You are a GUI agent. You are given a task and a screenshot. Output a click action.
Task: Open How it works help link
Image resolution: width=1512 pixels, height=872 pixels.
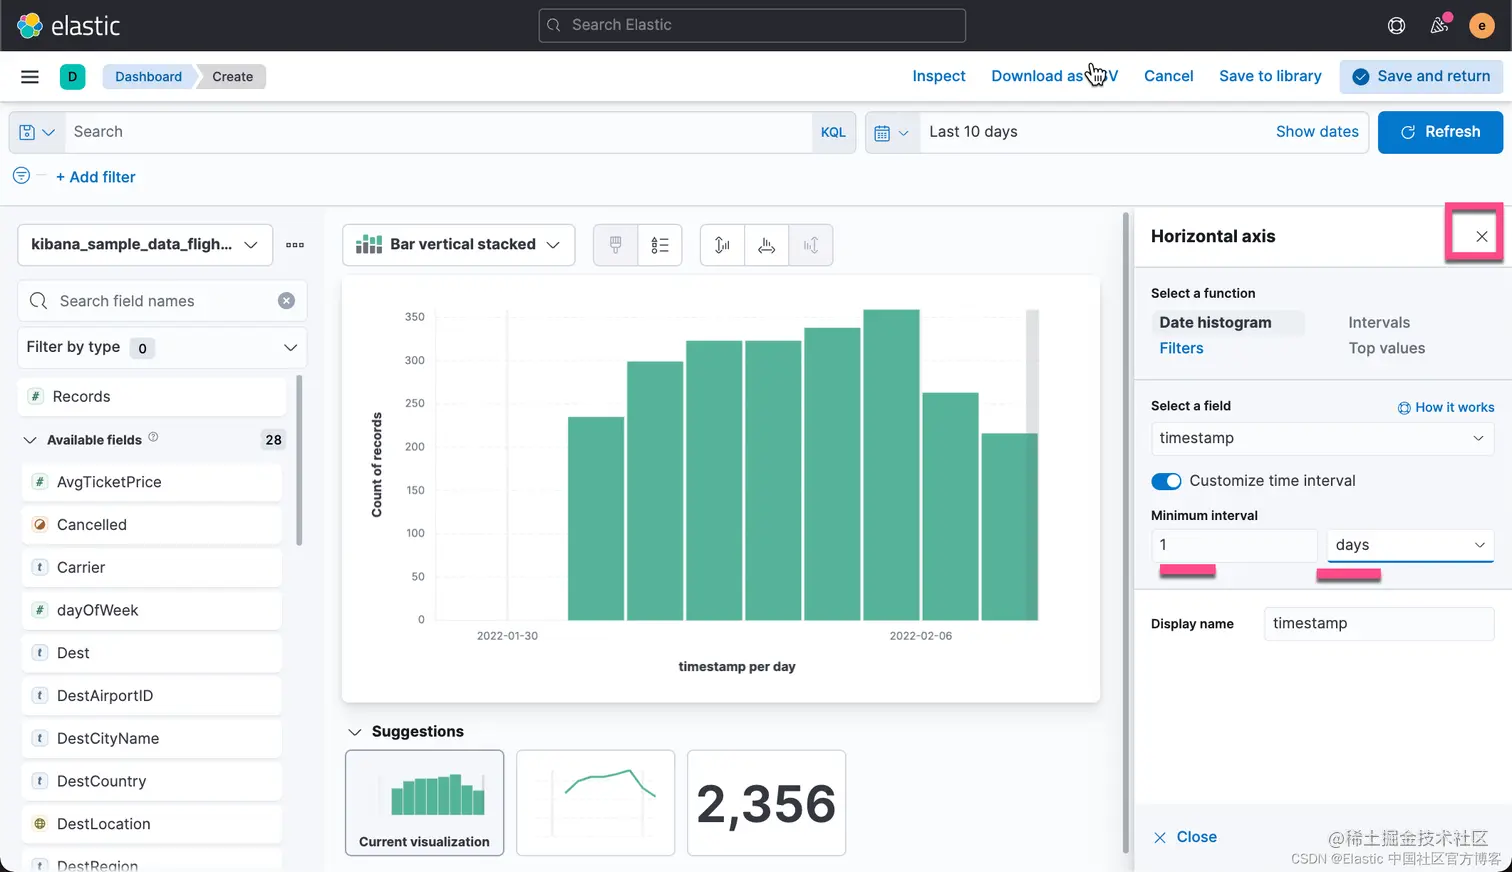(x=1446, y=407)
